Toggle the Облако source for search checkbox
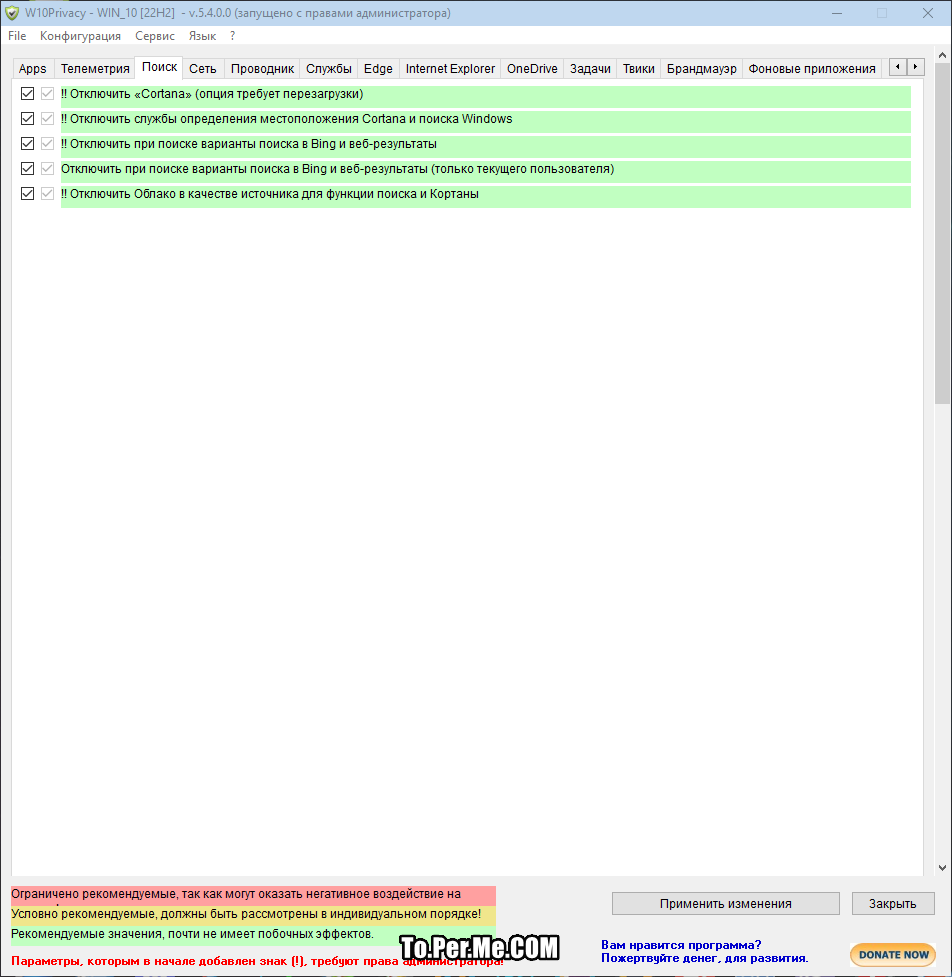Screen dimensions: 952x977 pos(27,194)
